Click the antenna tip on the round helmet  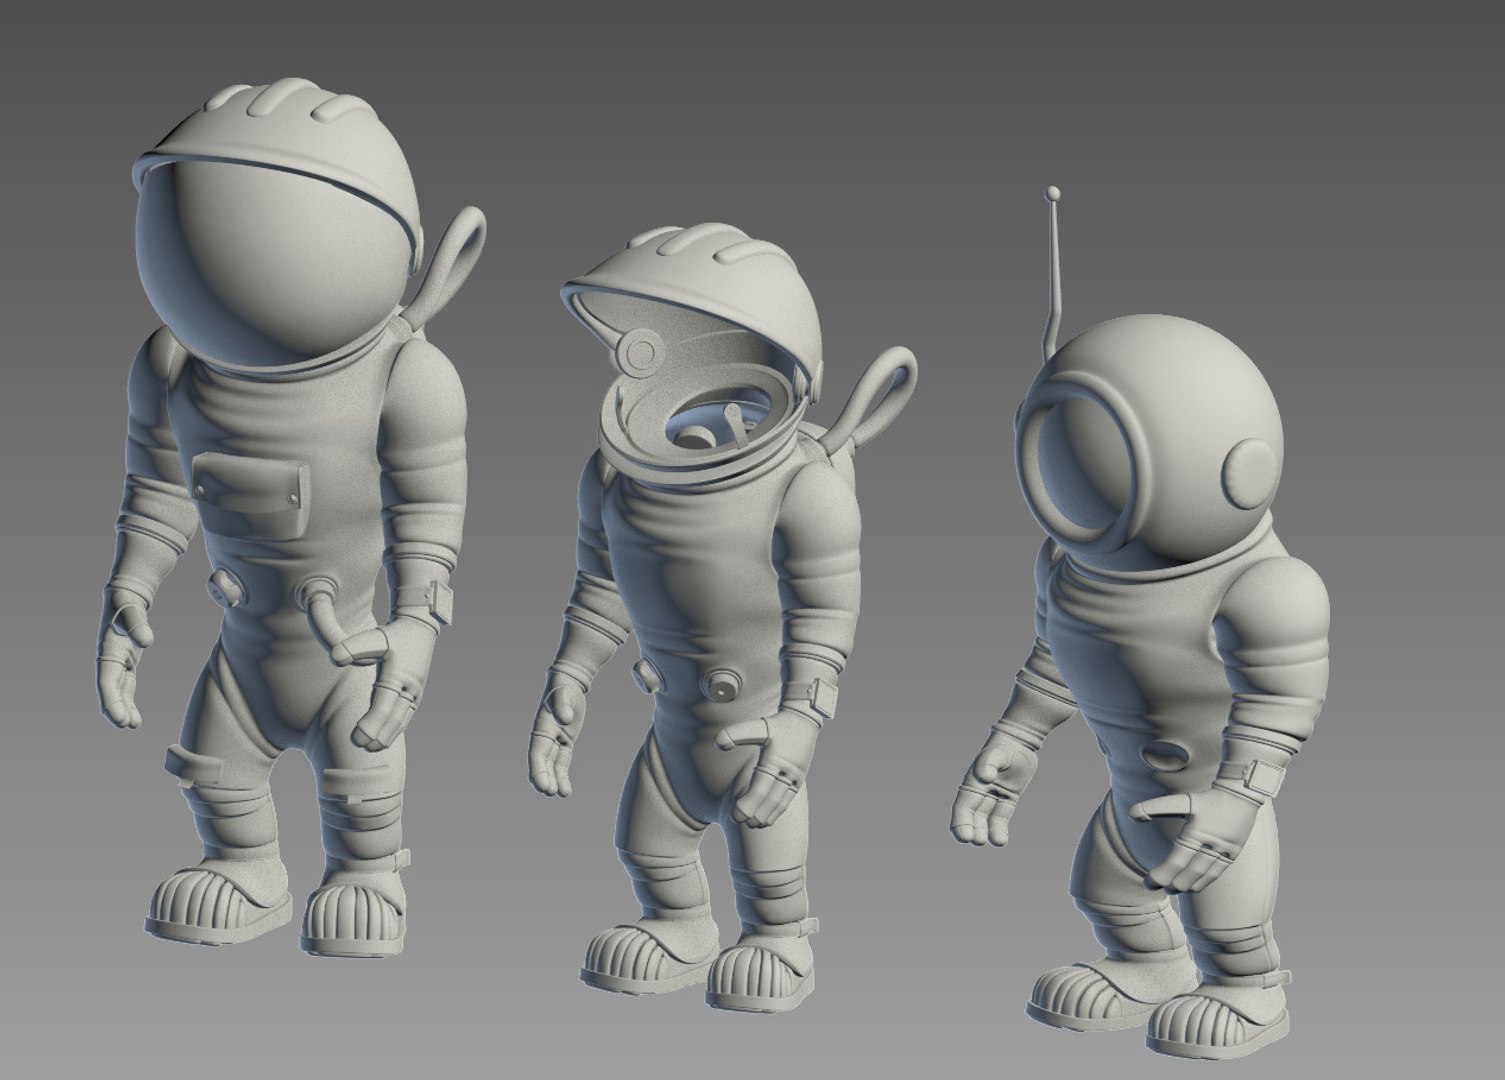click(1051, 192)
